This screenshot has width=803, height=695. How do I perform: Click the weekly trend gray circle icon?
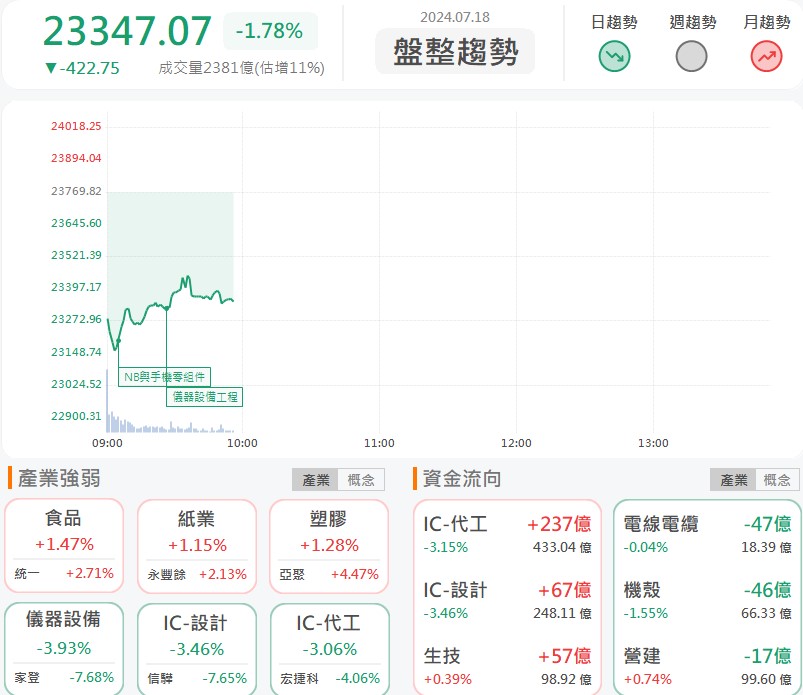point(691,56)
